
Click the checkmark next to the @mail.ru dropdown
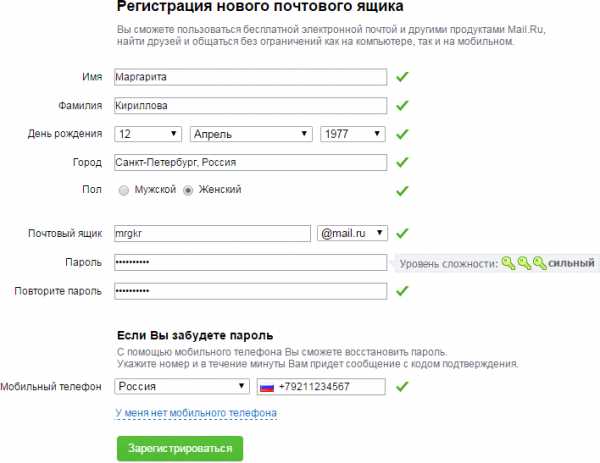click(402, 233)
